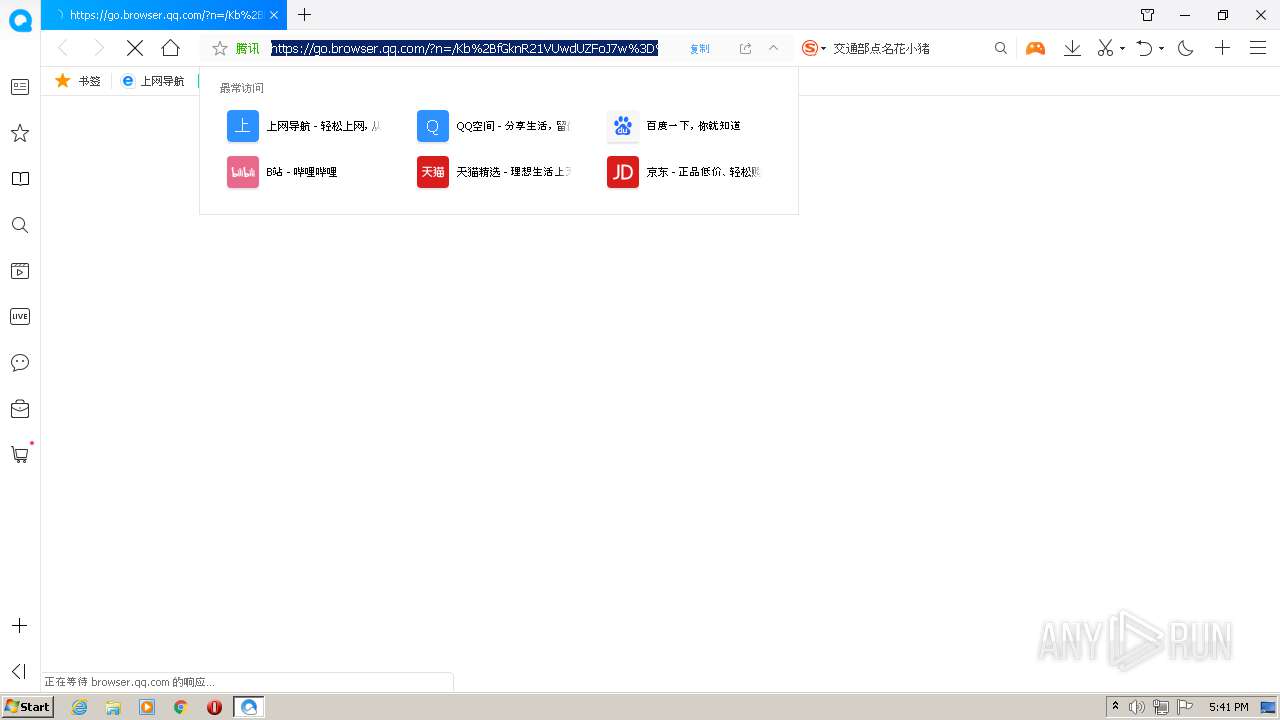This screenshot has width=1280, height=720.
Task: Open the sidebar chat bubble icon
Action: pyautogui.click(x=20, y=363)
